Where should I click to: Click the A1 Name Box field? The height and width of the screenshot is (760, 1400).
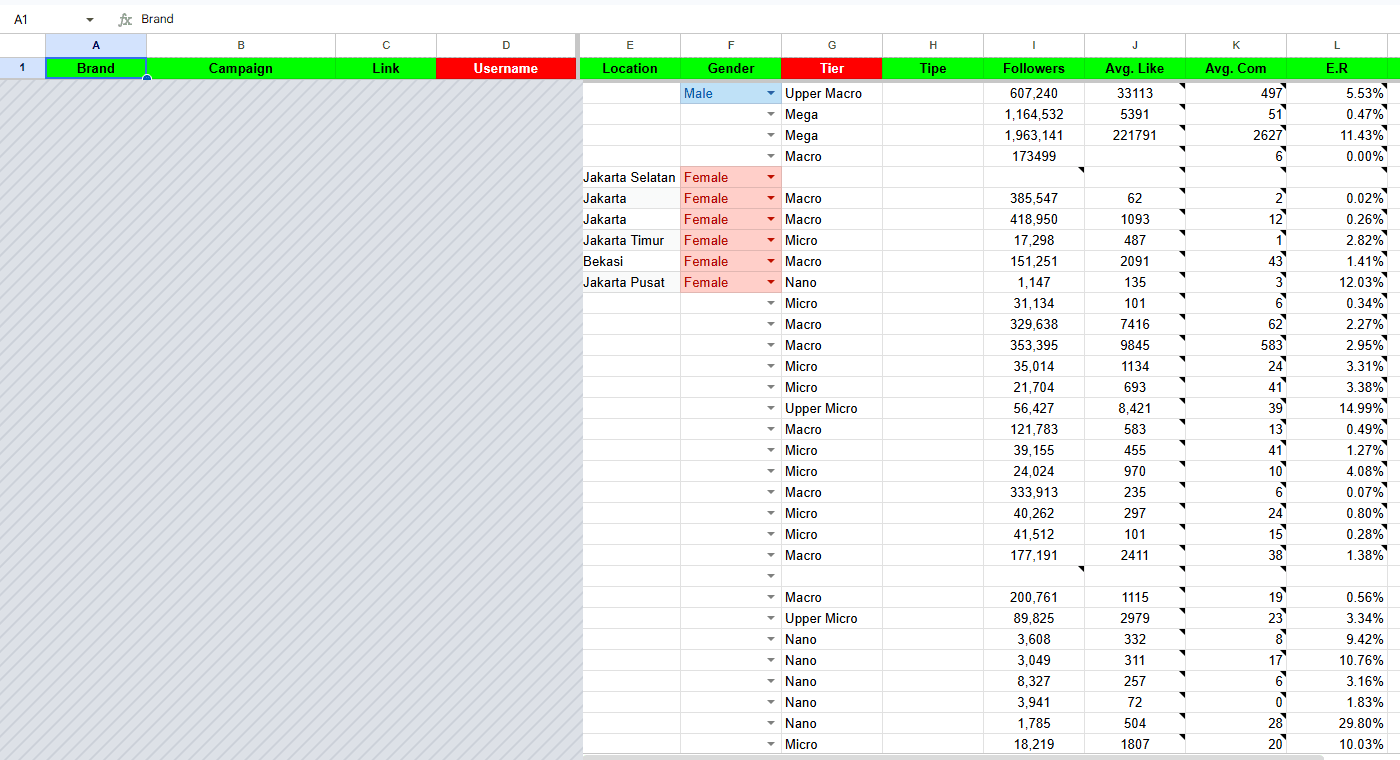pos(45,19)
